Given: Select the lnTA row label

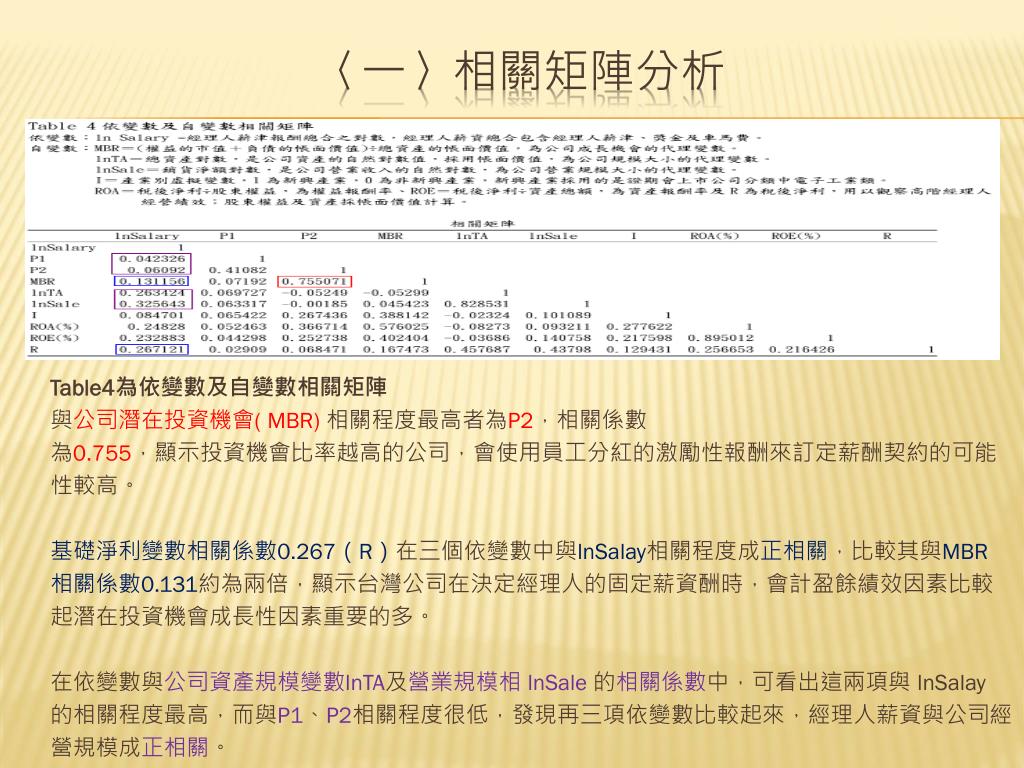Looking at the screenshot, I should pos(47,293).
